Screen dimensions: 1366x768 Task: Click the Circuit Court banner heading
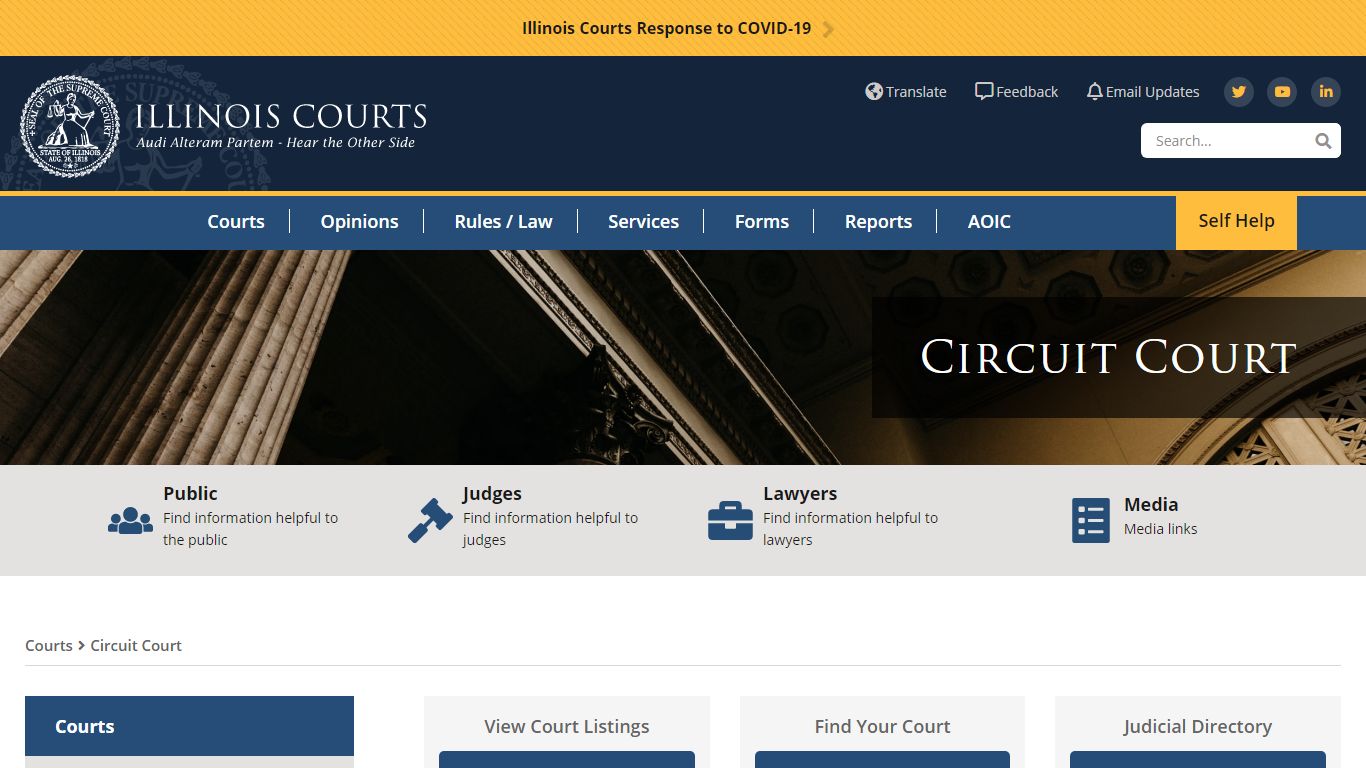[x=1108, y=357]
